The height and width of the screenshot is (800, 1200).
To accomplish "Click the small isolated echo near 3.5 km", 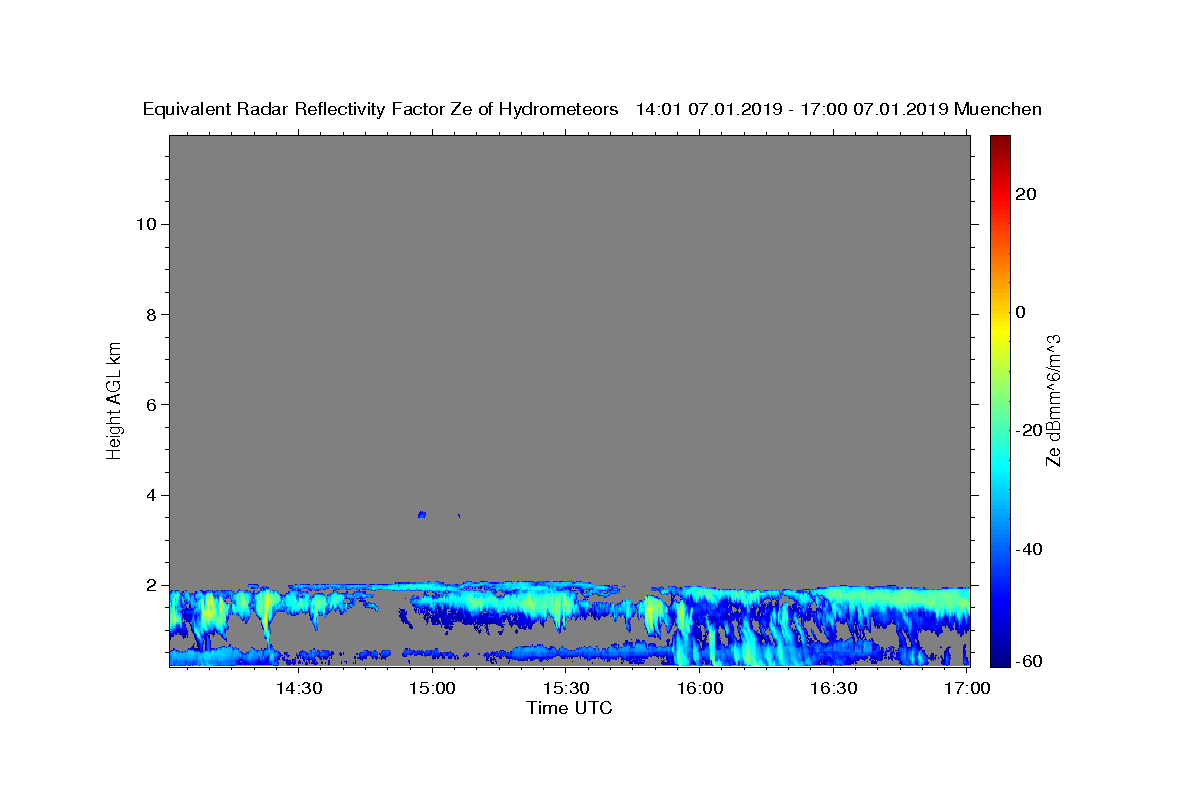I will [422, 514].
